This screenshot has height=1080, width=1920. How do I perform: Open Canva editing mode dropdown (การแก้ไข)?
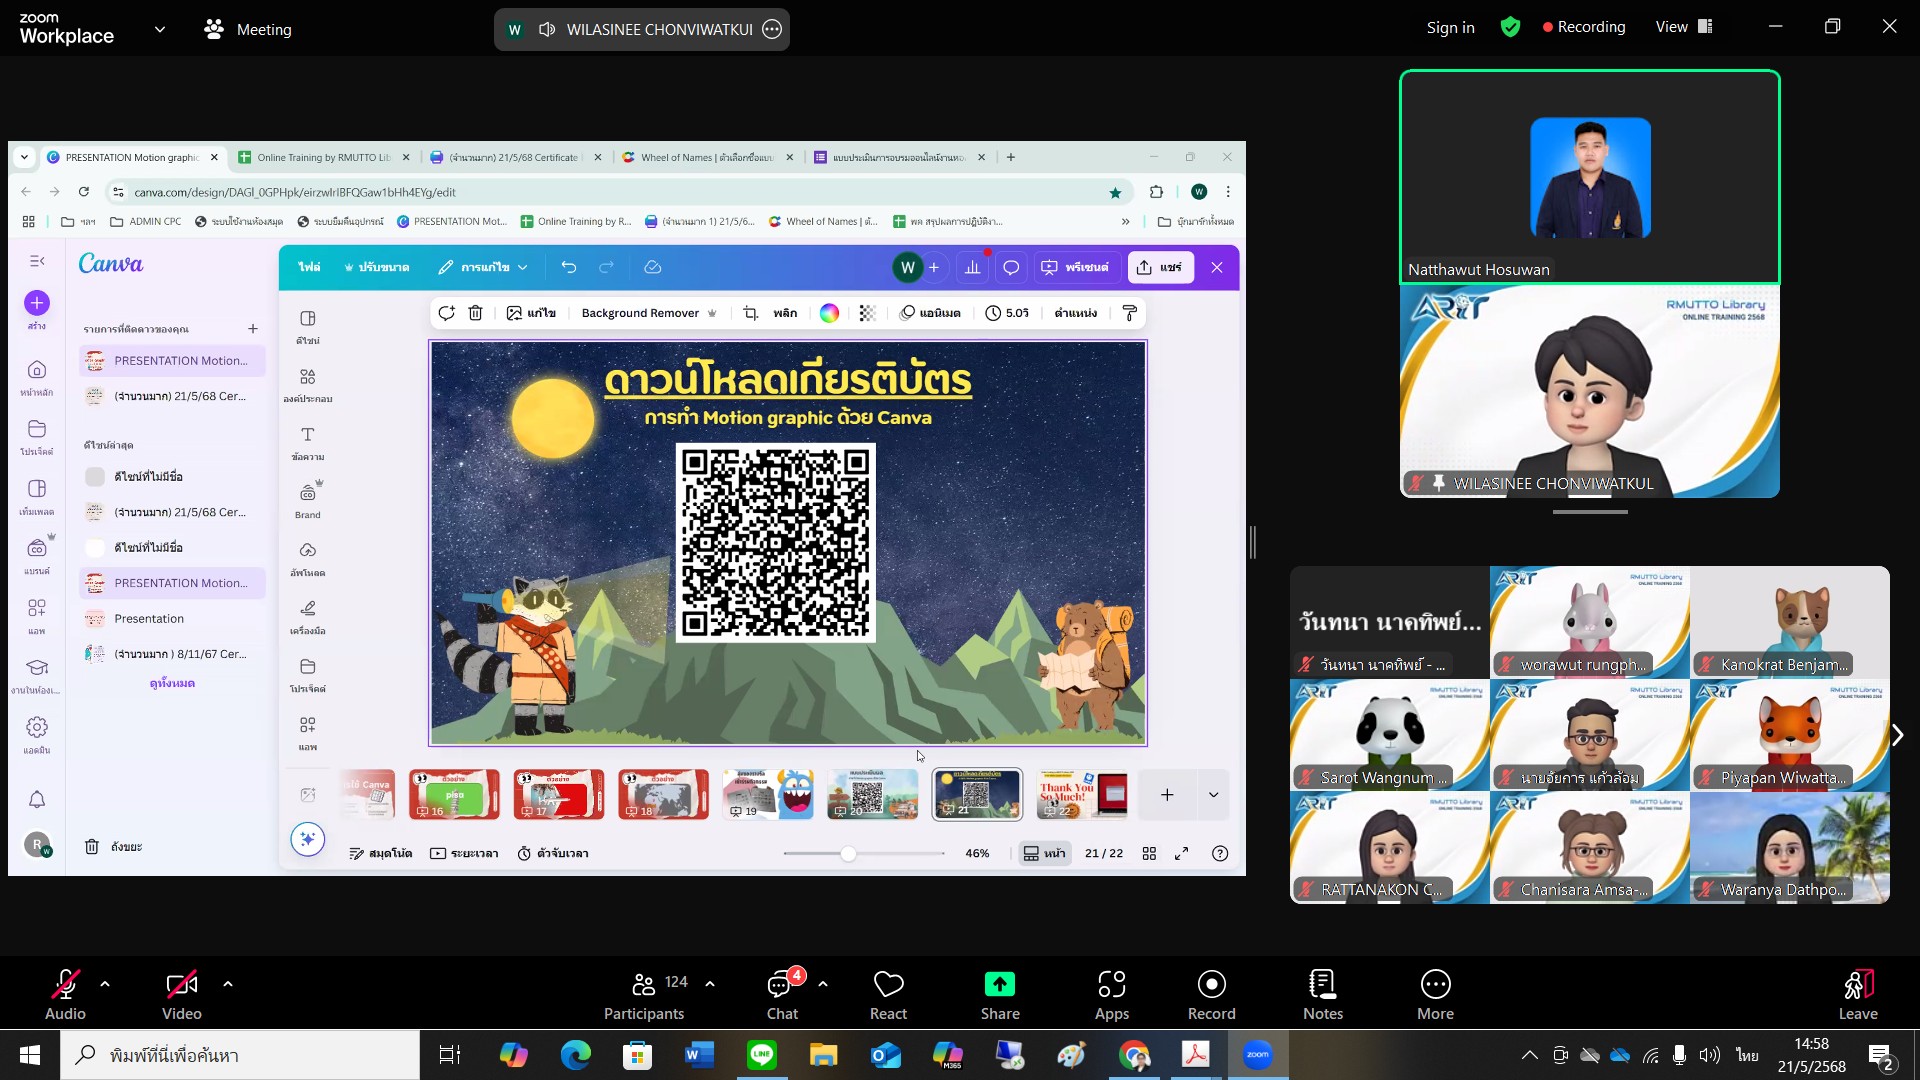[x=483, y=267]
